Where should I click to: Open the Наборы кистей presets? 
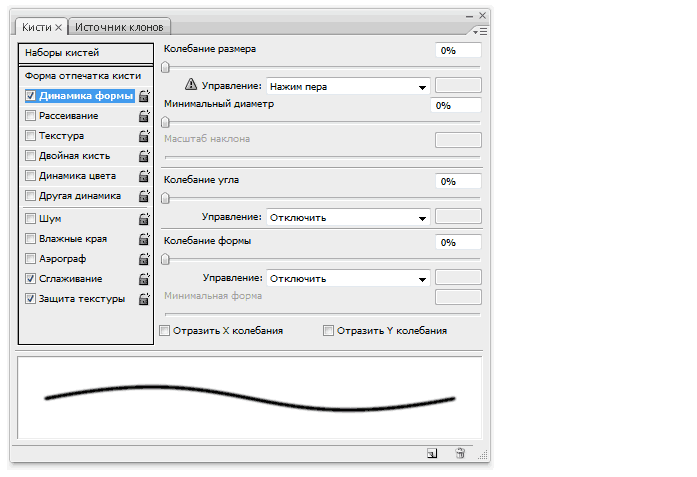tap(85, 53)
